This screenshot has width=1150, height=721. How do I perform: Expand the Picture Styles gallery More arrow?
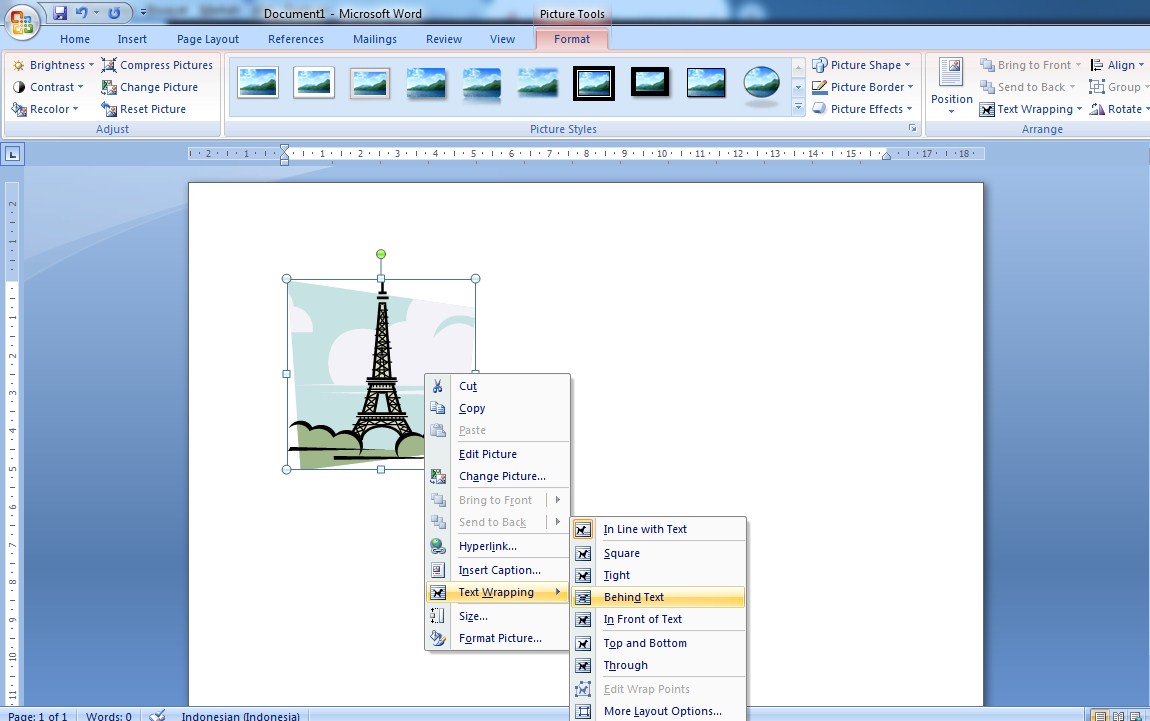798,108
